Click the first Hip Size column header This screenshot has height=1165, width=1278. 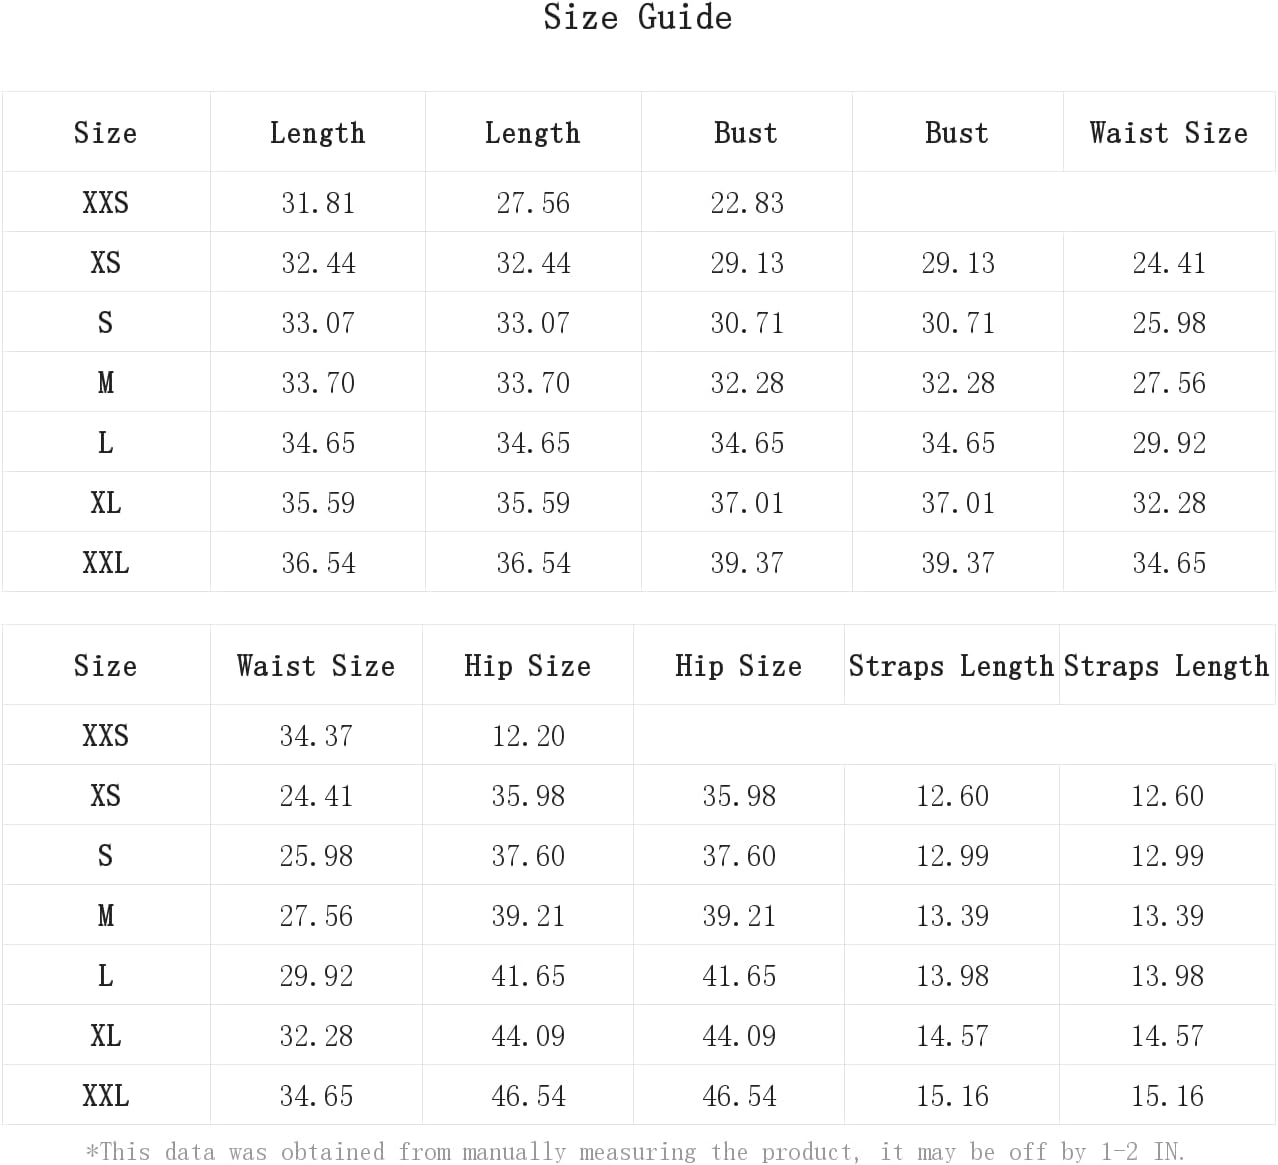click(x=527, y=666)
